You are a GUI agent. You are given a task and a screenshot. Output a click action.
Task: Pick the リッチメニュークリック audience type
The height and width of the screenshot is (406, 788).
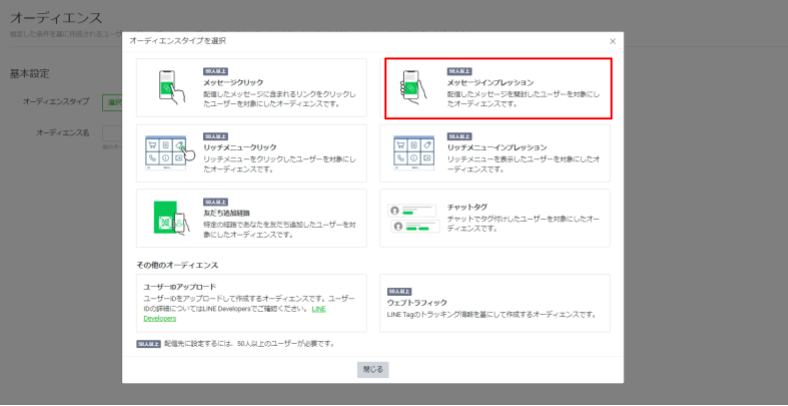[251, 153]
